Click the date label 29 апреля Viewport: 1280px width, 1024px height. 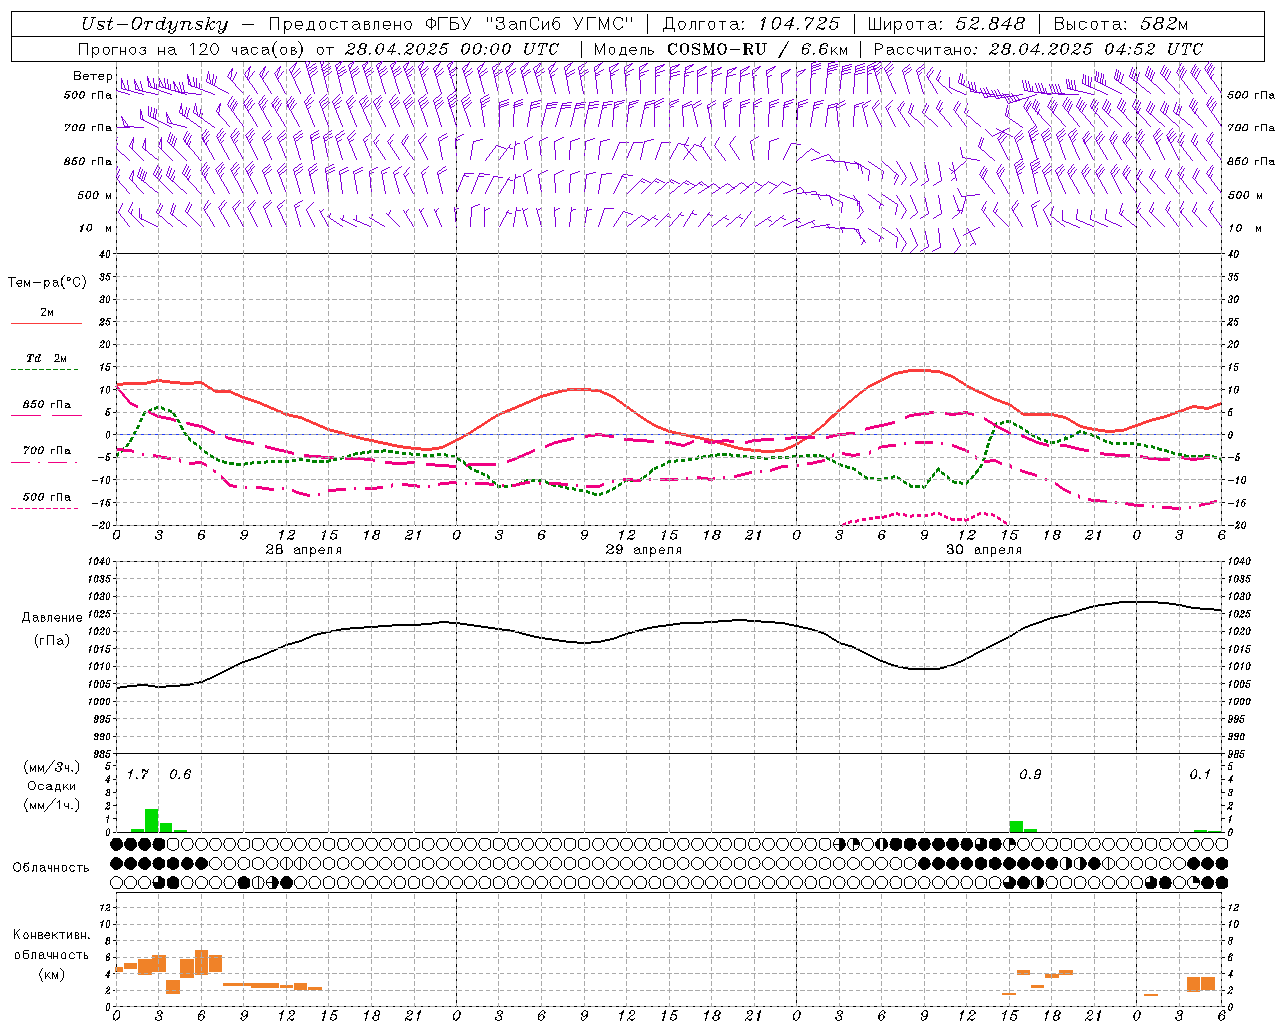(644, 550)
